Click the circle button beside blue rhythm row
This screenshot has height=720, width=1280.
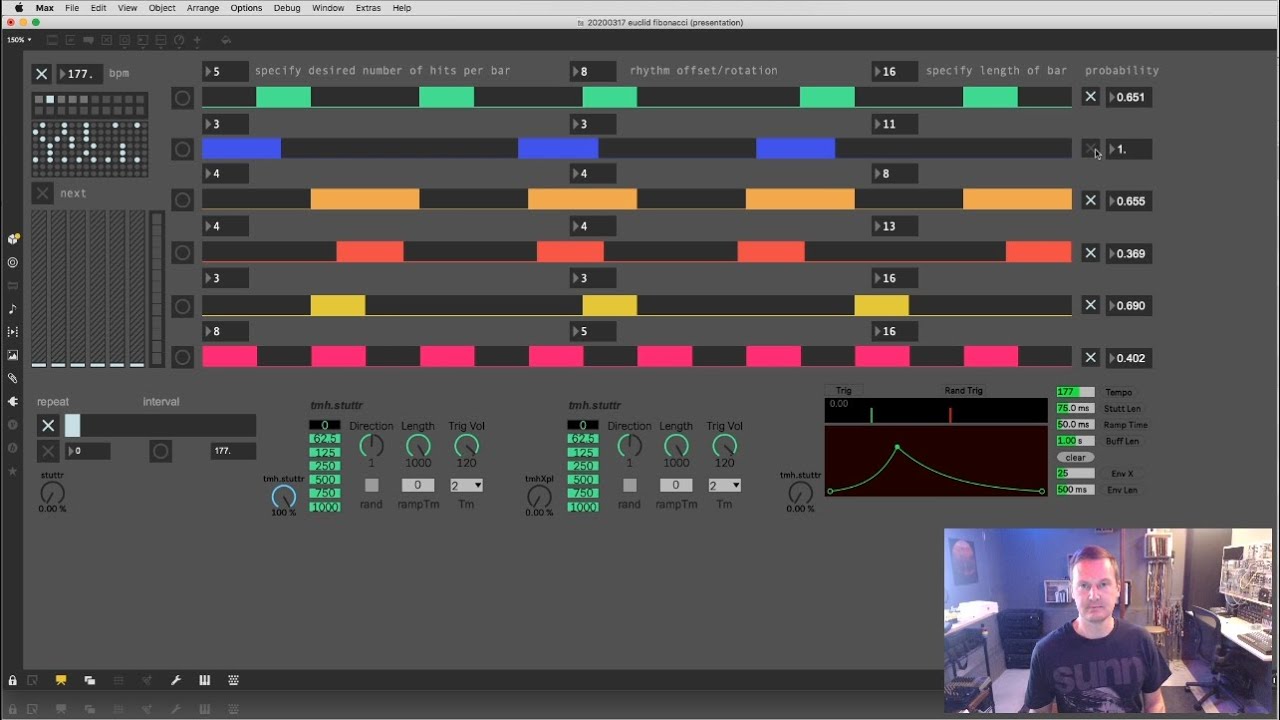[182, 150]
